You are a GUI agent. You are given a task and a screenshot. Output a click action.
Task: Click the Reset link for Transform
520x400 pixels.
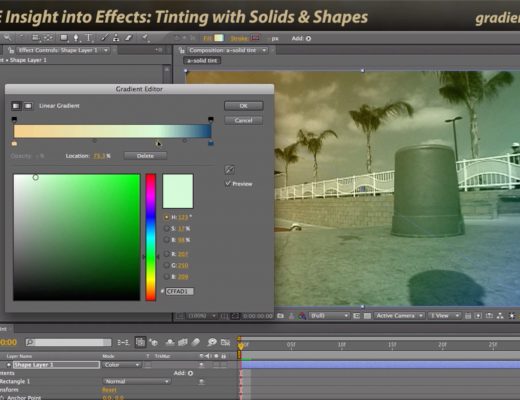click(109, 390)
